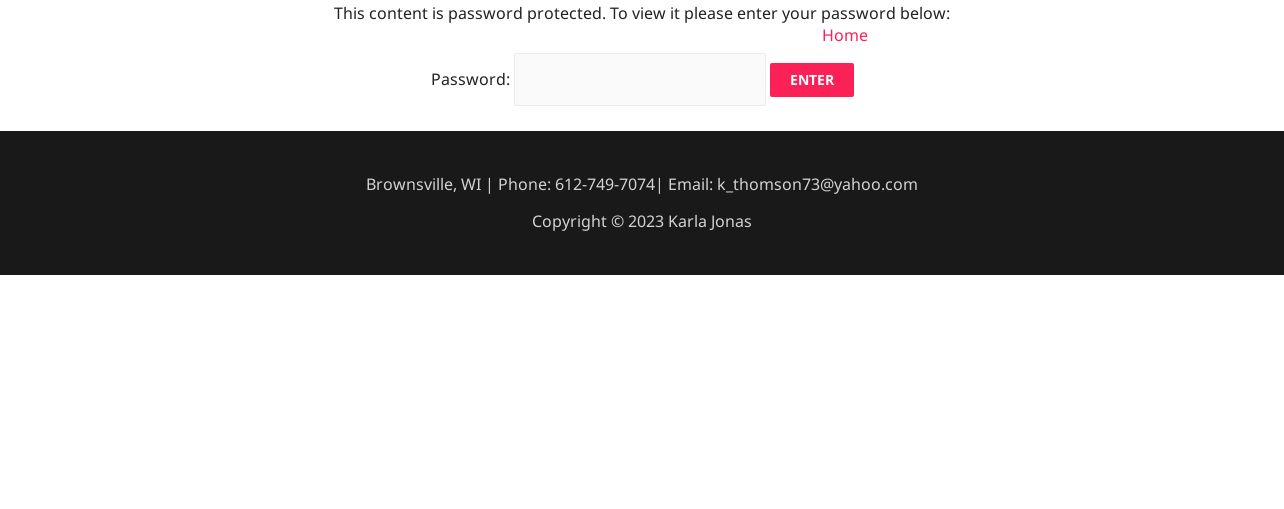Screen dimensions: 1284x509
Task: Click the password protected notice text
Action: 642,13
